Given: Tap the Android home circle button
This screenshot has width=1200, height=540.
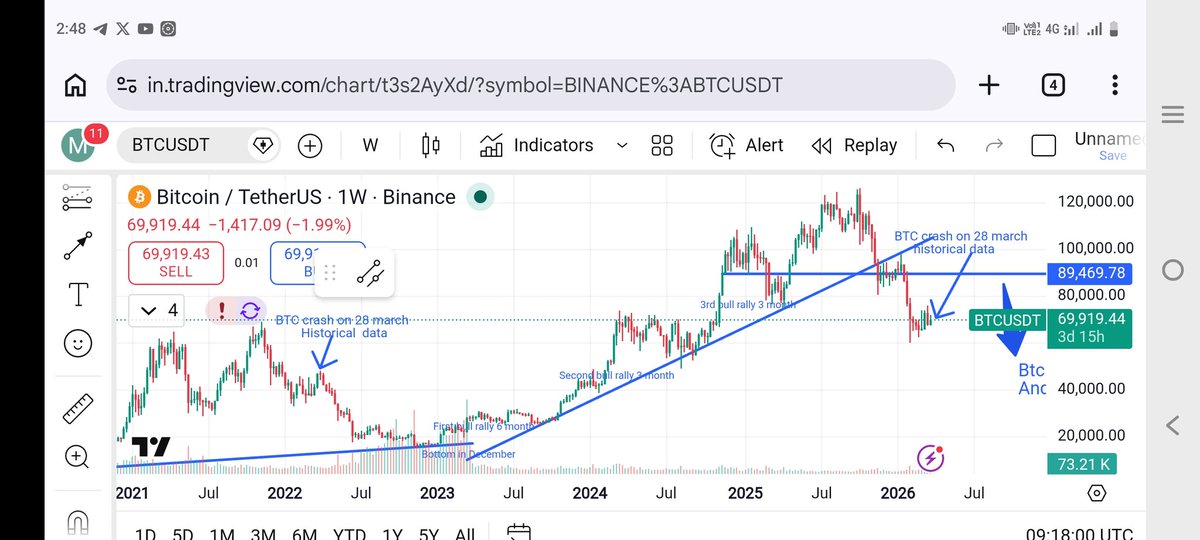Looking at the screenshot, I should click(1173, 270).
